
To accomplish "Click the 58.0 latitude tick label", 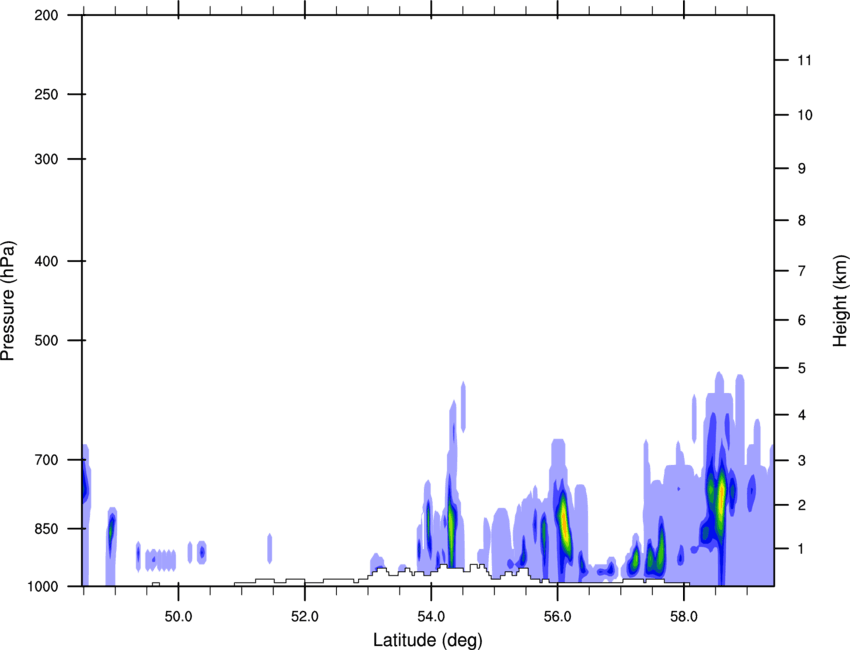I will (x=684, y=617).
